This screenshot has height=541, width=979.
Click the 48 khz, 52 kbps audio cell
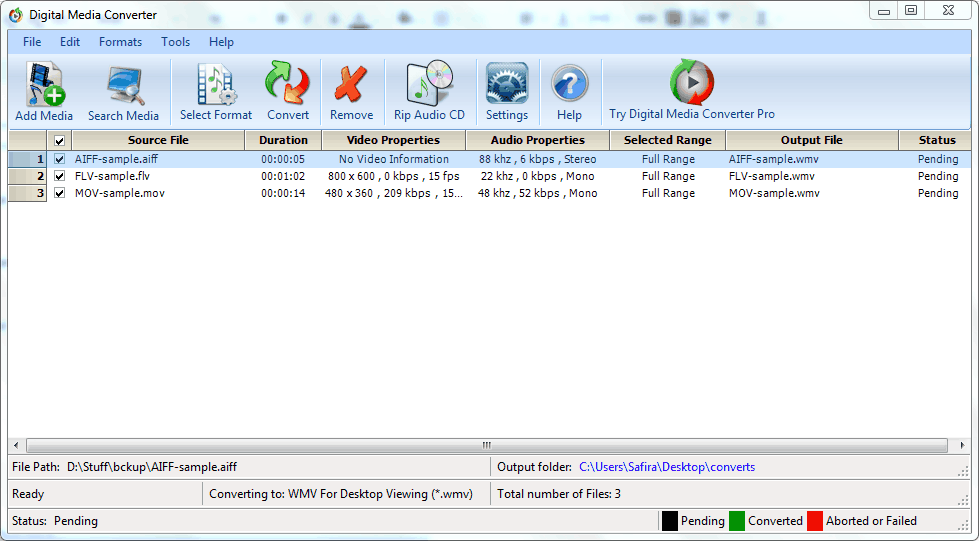(x=538, y=193)
